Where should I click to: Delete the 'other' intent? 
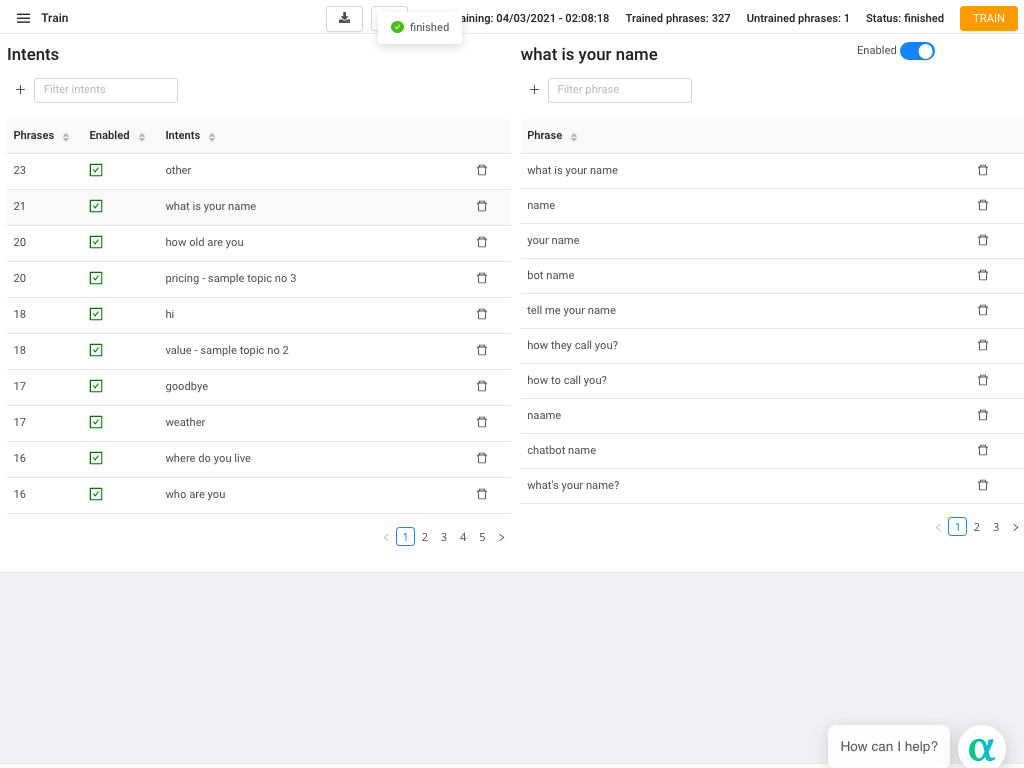point(482,171)
